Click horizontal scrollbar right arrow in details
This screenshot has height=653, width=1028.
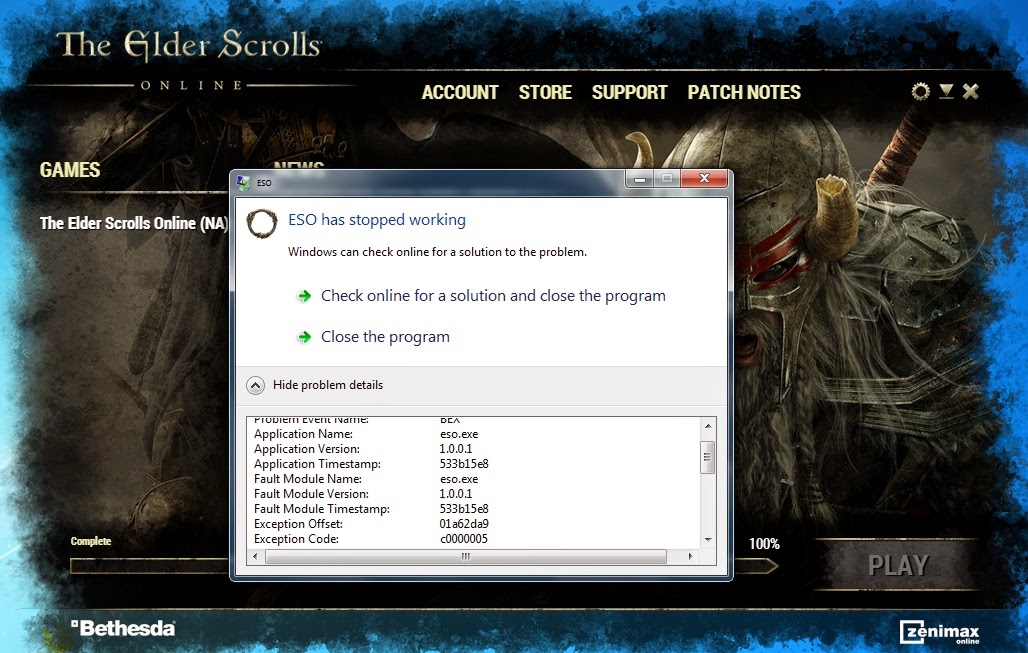pos(690,556)
